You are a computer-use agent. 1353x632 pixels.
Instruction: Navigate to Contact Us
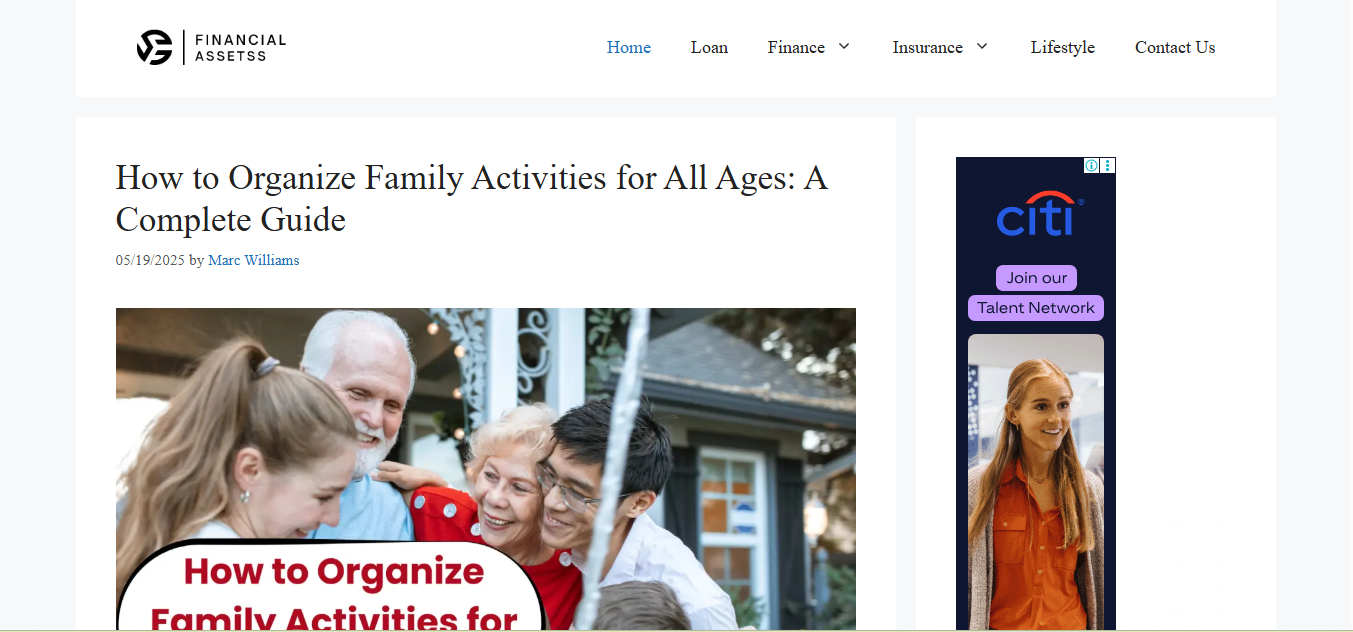(x=1175, y=47)
